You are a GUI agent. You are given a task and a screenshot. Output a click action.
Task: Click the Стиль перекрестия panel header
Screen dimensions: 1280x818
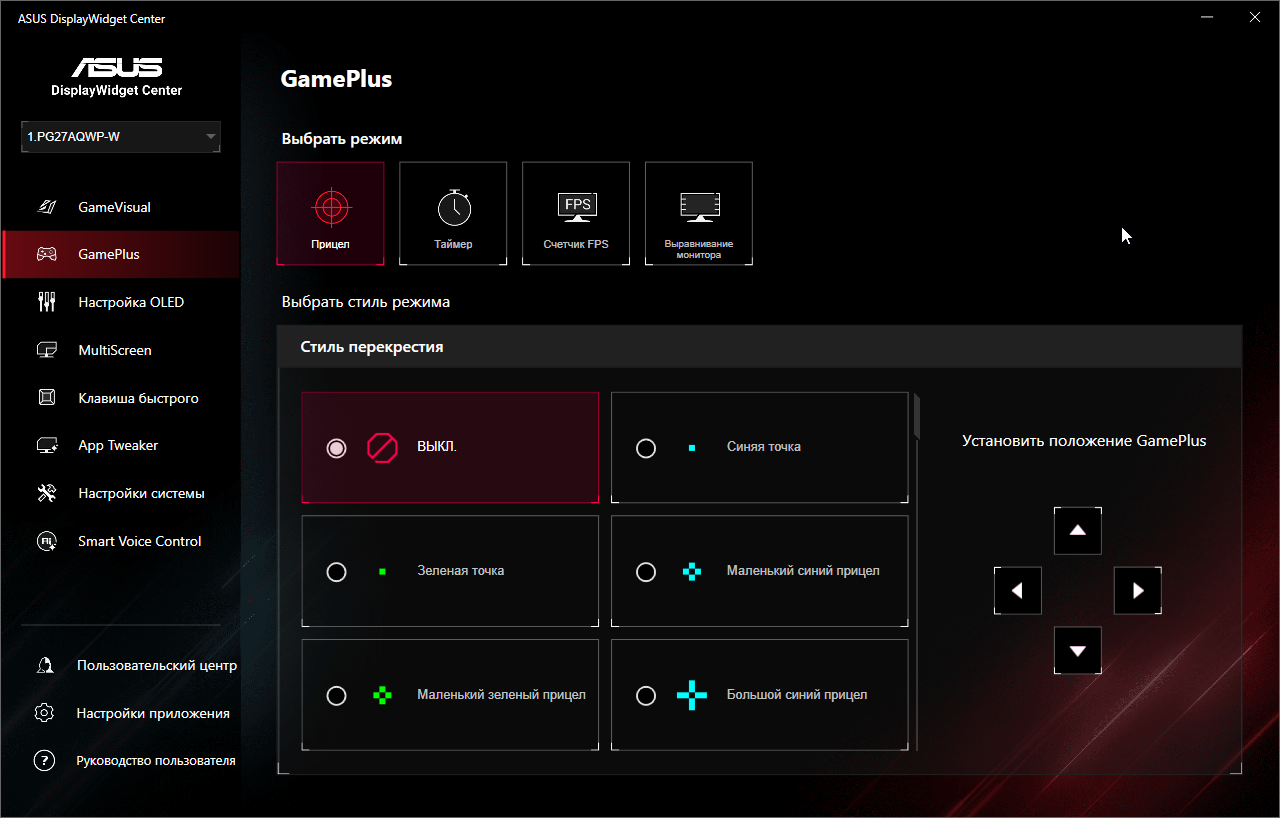[x=760, y=347]
